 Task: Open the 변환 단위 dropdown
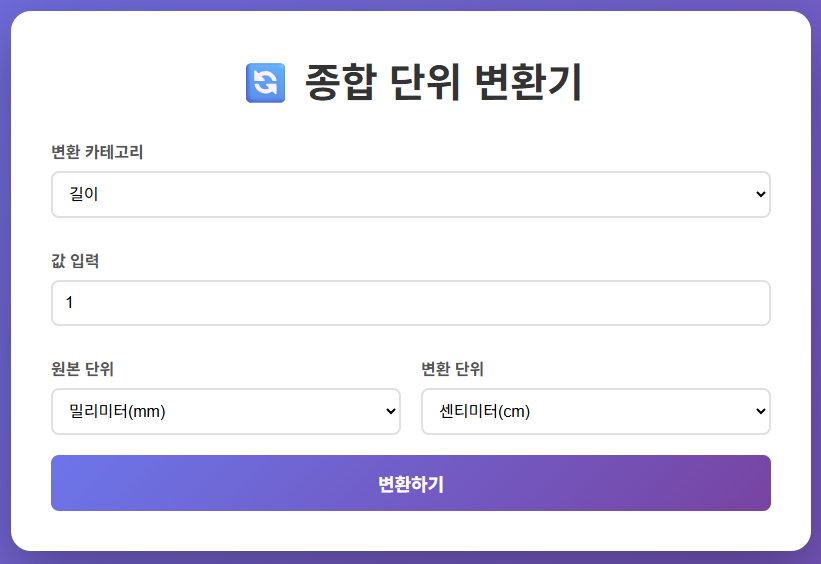click(595, 411)
